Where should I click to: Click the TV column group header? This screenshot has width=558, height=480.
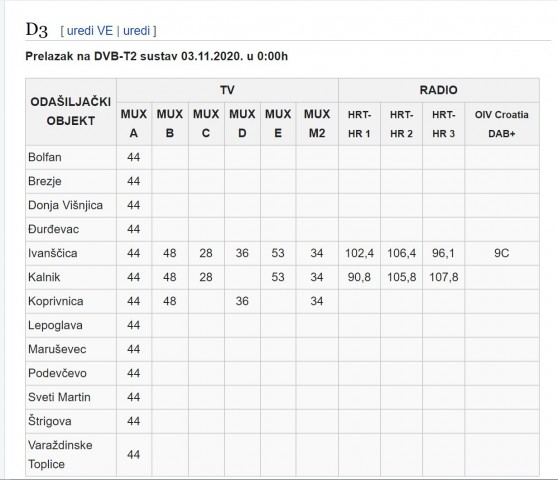pos(227,90)
